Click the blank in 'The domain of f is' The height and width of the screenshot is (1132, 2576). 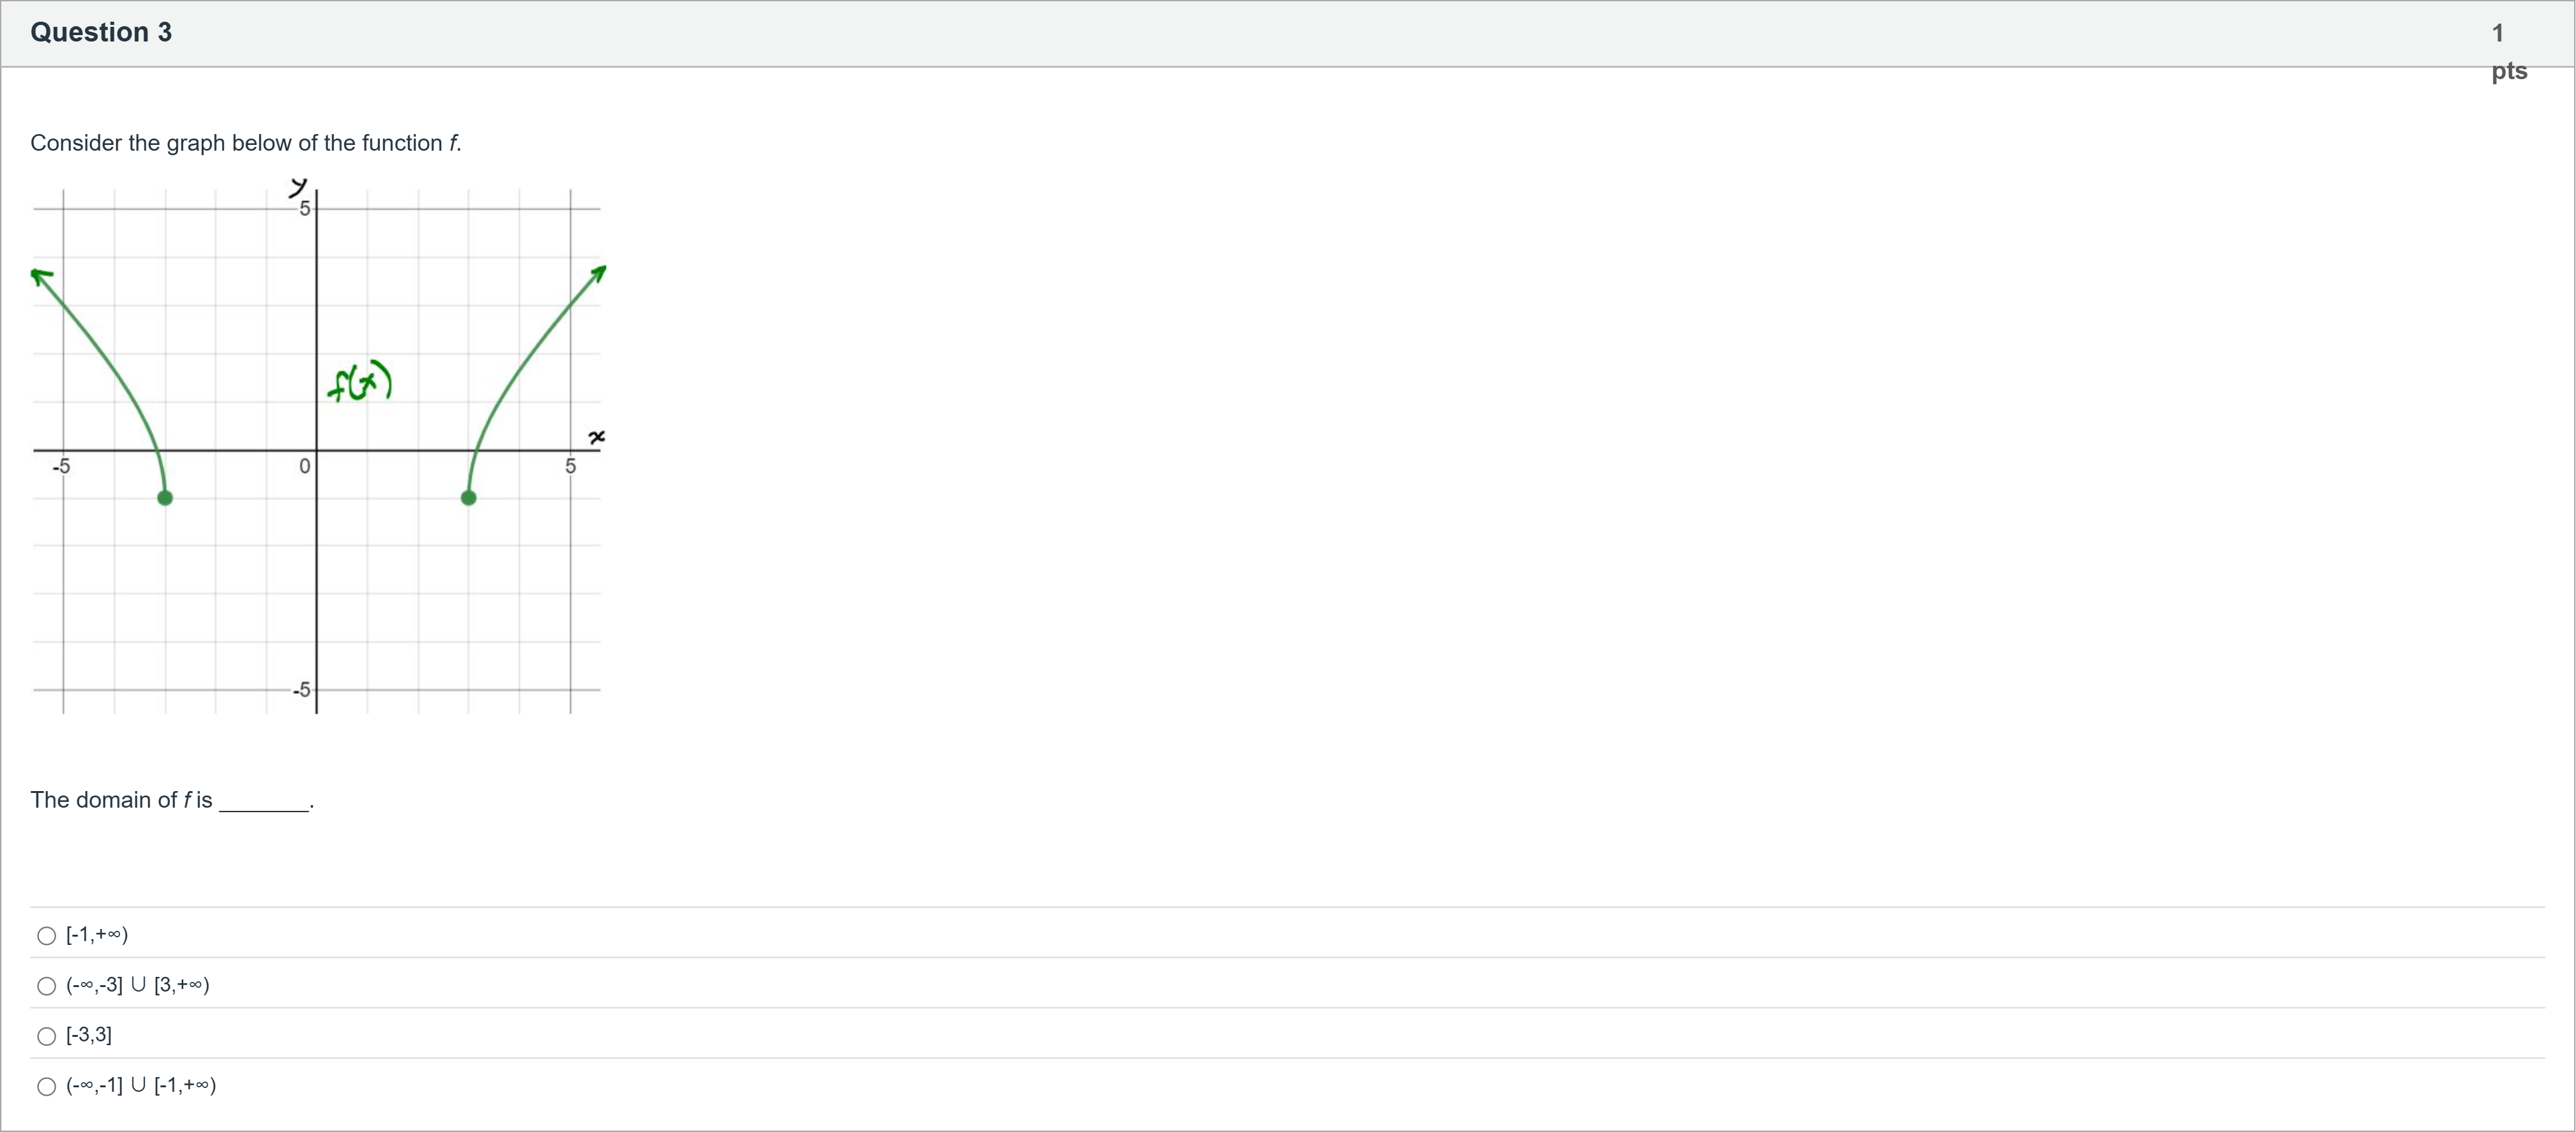(264, 802)
